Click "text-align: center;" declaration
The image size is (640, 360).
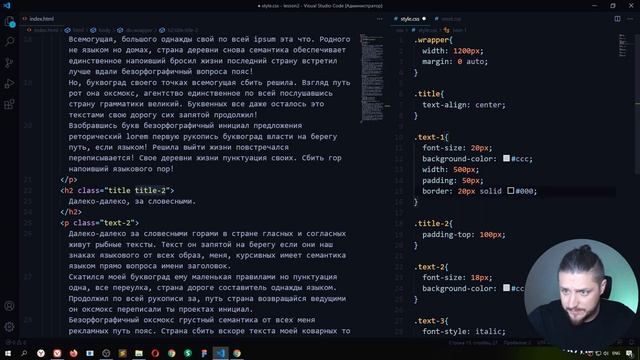pos(464,105)
